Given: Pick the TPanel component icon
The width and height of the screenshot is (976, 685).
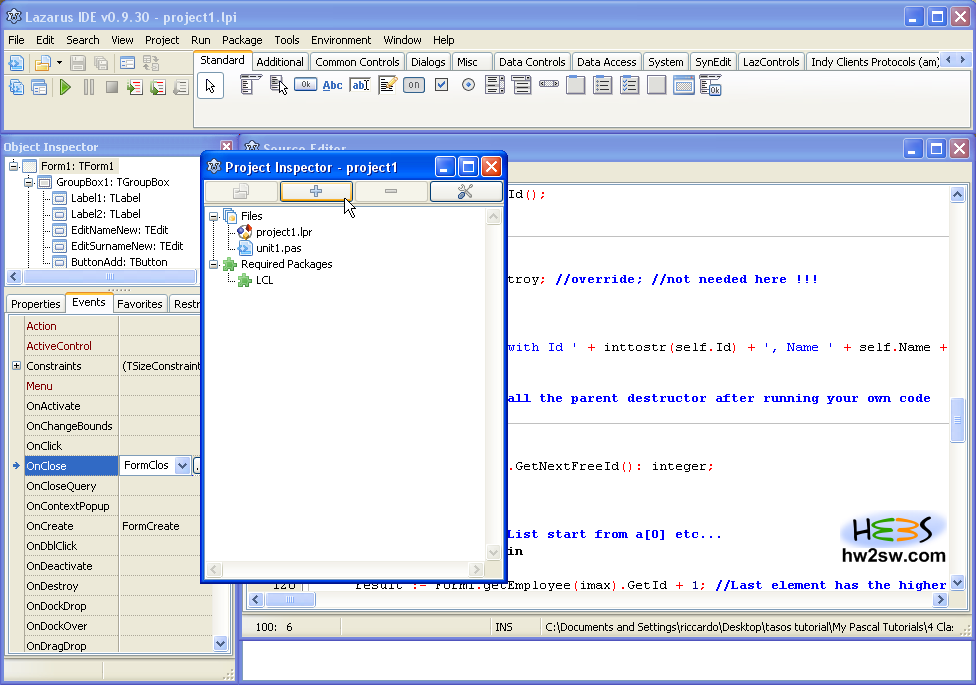Looking at the screenshot, I should click(657, 85).
